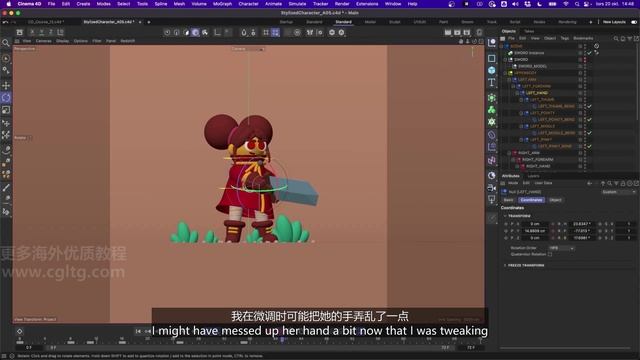The height and width of the screenshot is (360, 640).
Task: Click the Deformer icon in object palette
Action: click(x=492, y=135)
